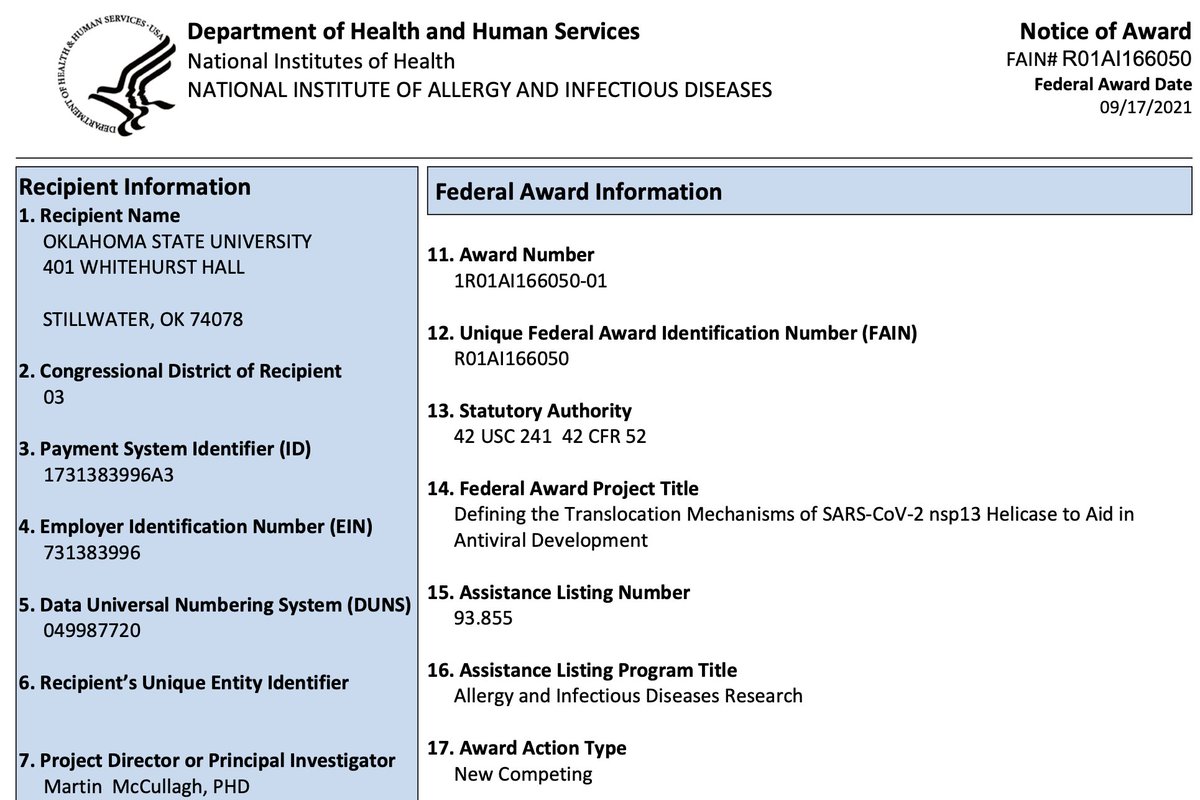Click '3. Payment System Identifier (ID)' label
This screenshot has width=1200, height=800.
click(165, 449)
